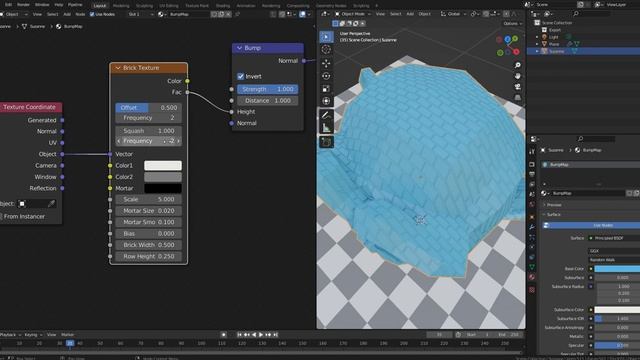Click the viewport zoom magnifier icon
The image size is (640, 360).
click(518, 65)
